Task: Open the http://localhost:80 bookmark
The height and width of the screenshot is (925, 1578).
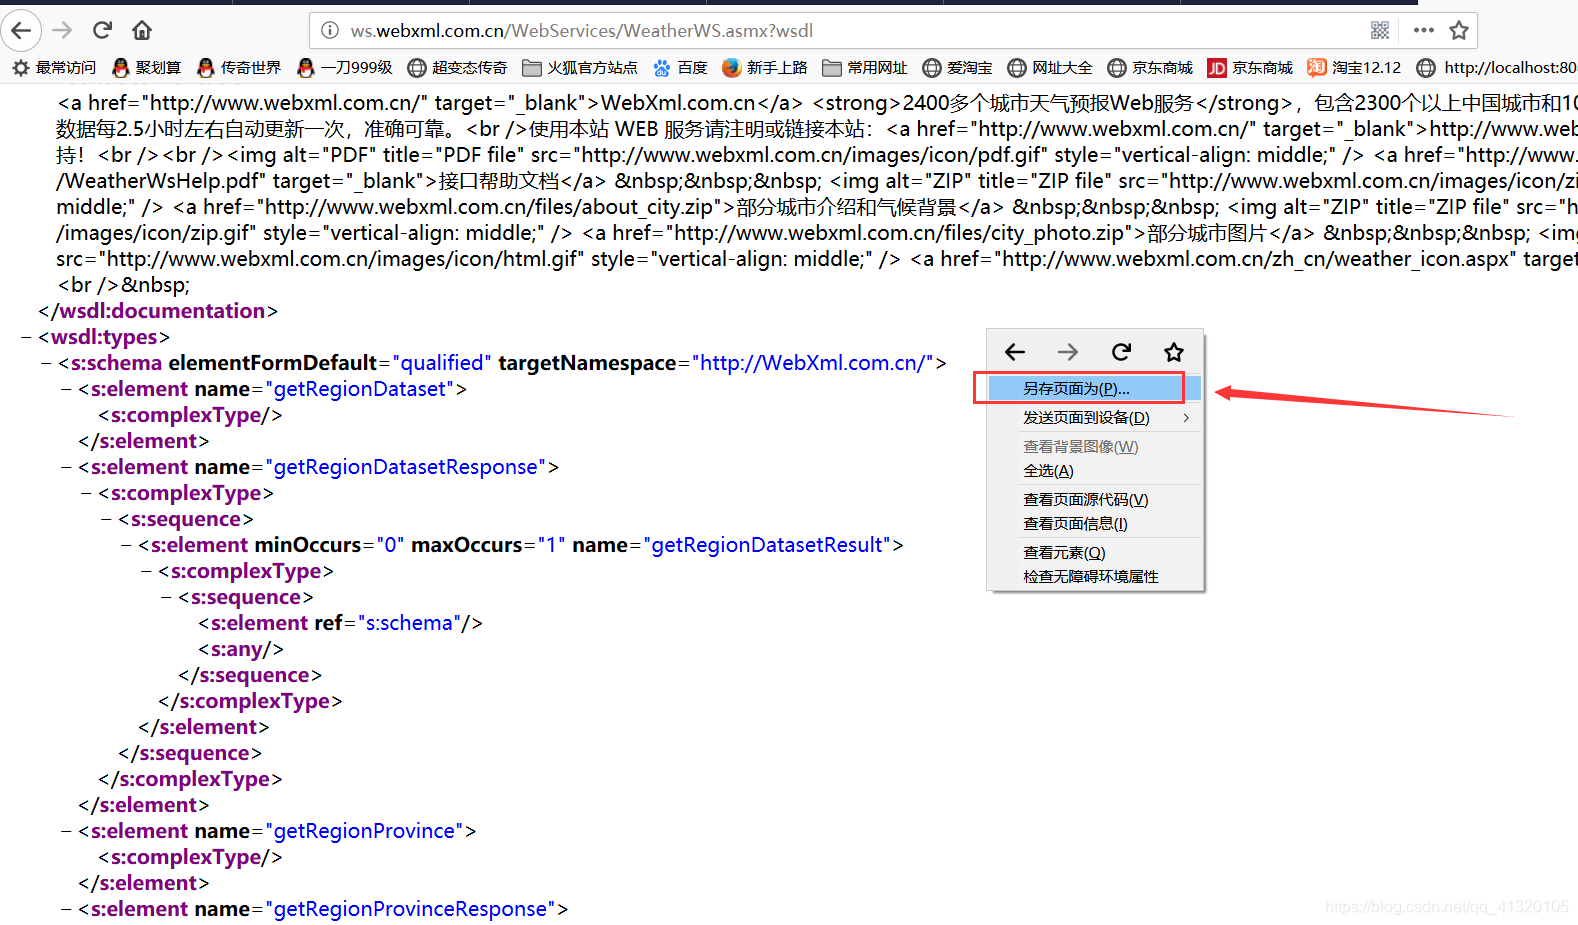Action: (1497, 68)
